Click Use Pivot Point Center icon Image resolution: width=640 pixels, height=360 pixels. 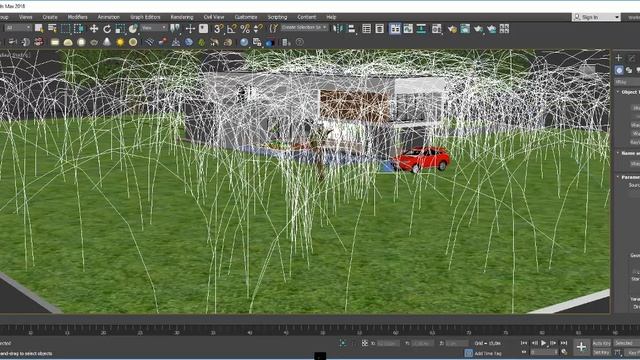click(x=175, y=29)
